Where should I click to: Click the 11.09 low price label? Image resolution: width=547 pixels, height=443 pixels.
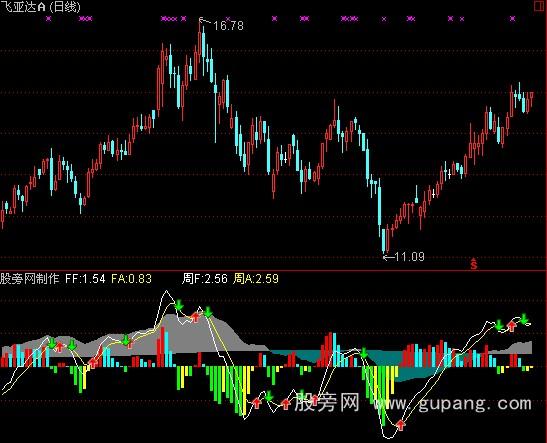(410, 257)
